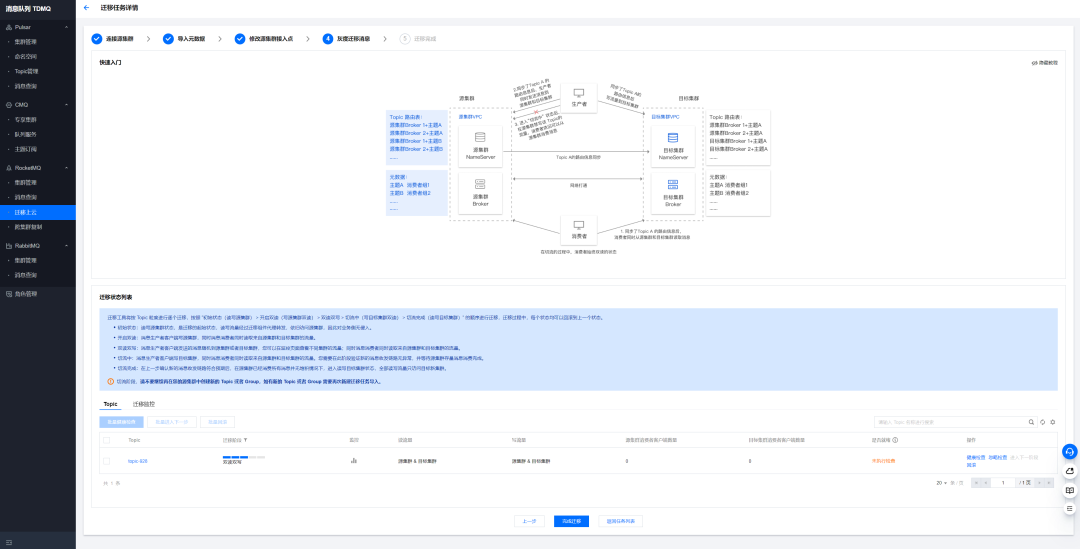
Task: Click the list menu floating button
Action: (x=1070, y=508)
